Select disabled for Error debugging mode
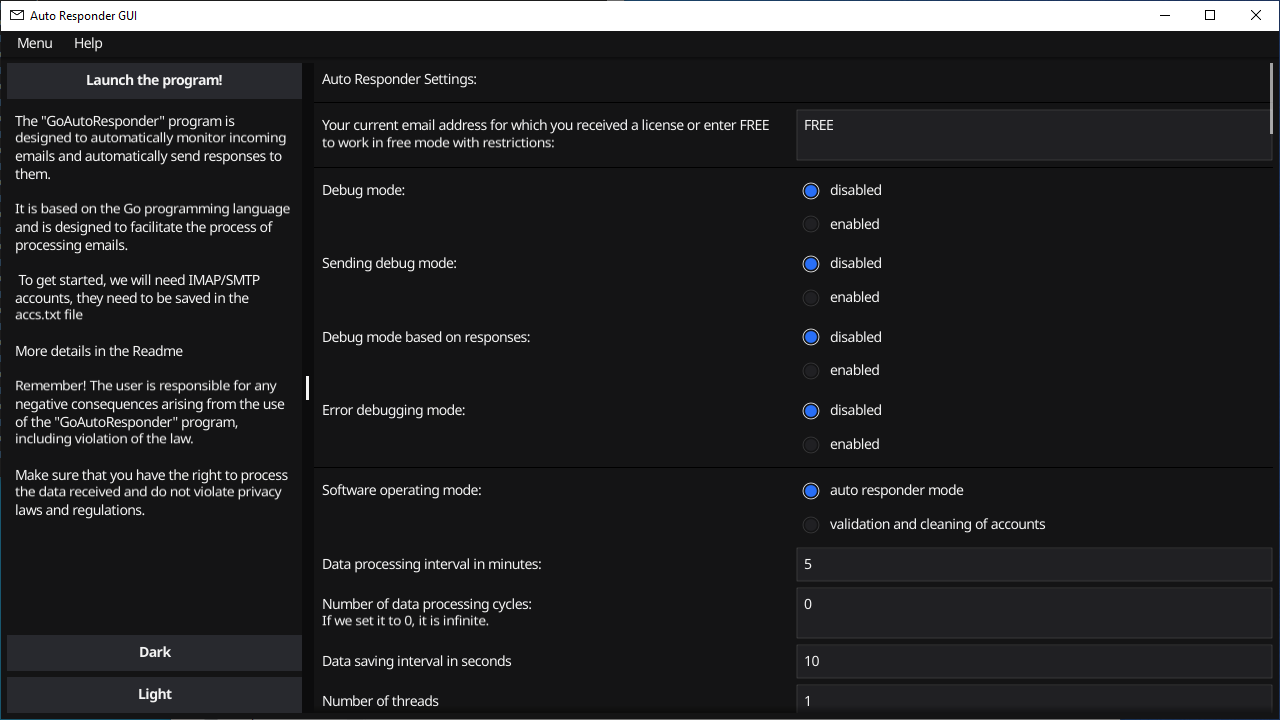Viewport: 1280px width, 720px height. pyautogui.click(x=842, y=410)
